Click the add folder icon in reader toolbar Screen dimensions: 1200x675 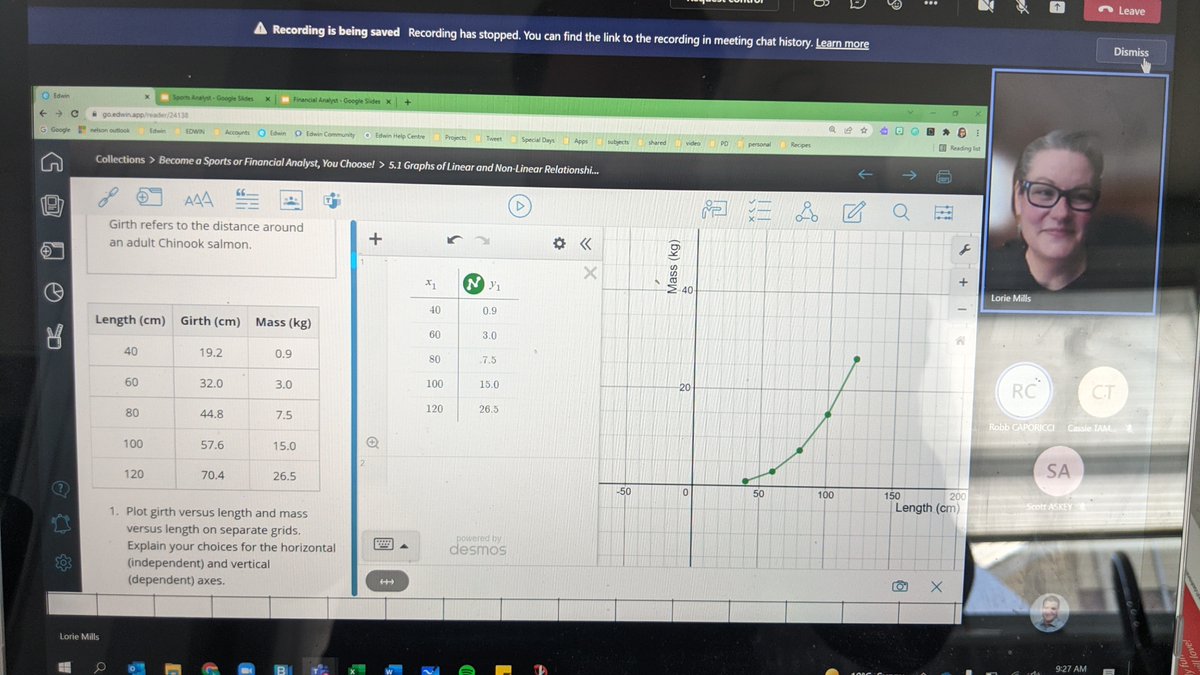[150, 197]
